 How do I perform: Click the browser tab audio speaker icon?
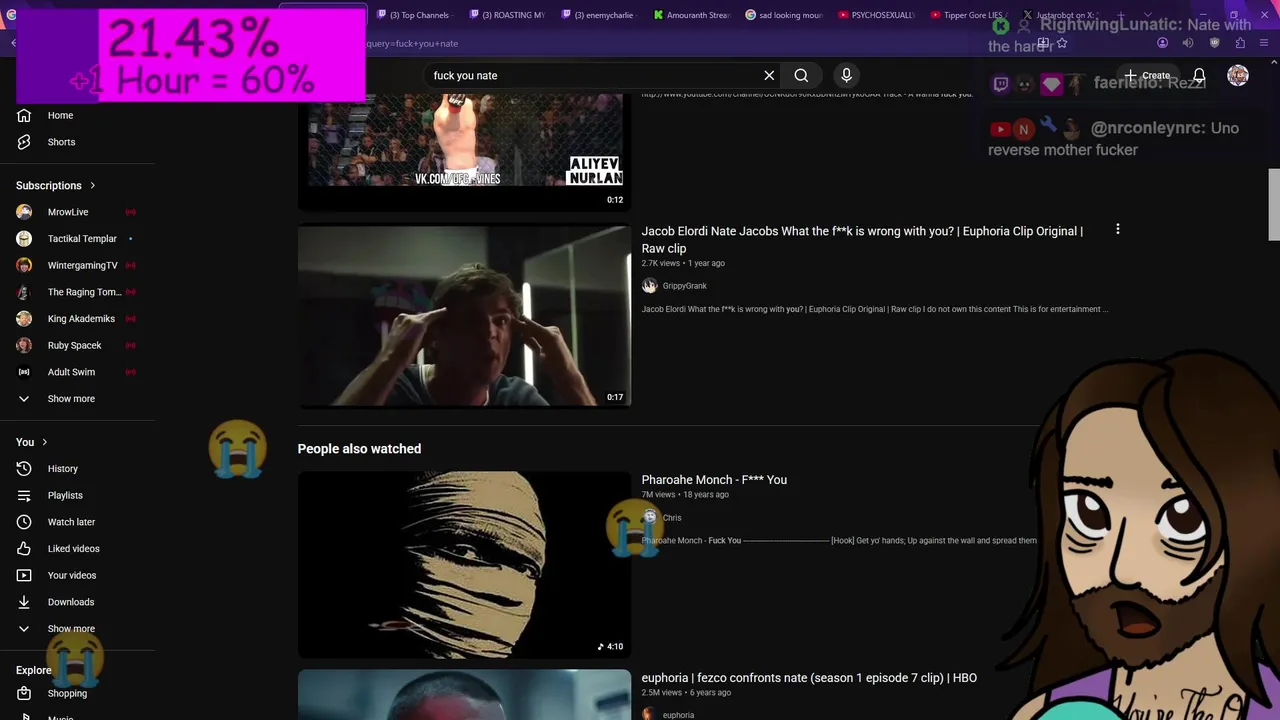click(x=1188, y=43)
